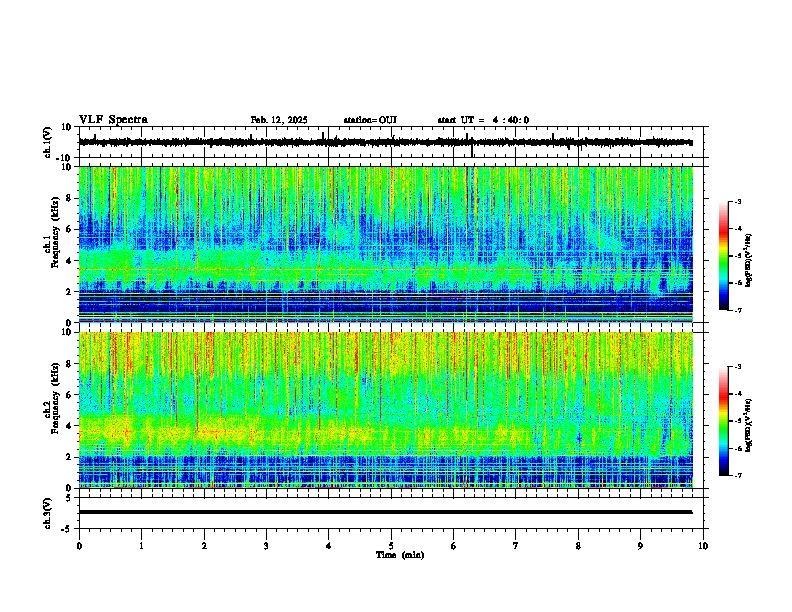Screen dimensions: 792x612
Task: Click the 'start UT = 4:40:0' label
Action: (x=483, y=120)
